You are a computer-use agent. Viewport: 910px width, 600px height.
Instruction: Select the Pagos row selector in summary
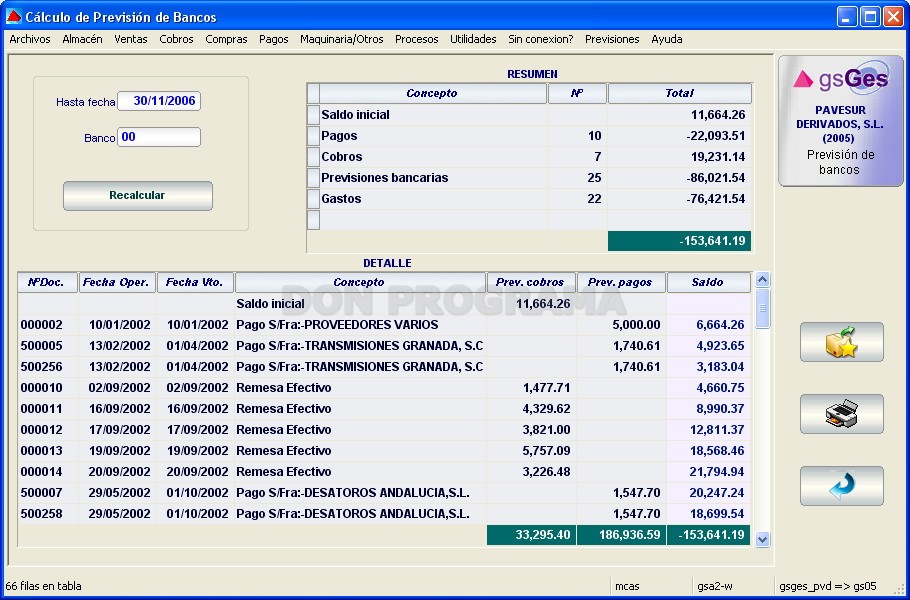point(313,136)
